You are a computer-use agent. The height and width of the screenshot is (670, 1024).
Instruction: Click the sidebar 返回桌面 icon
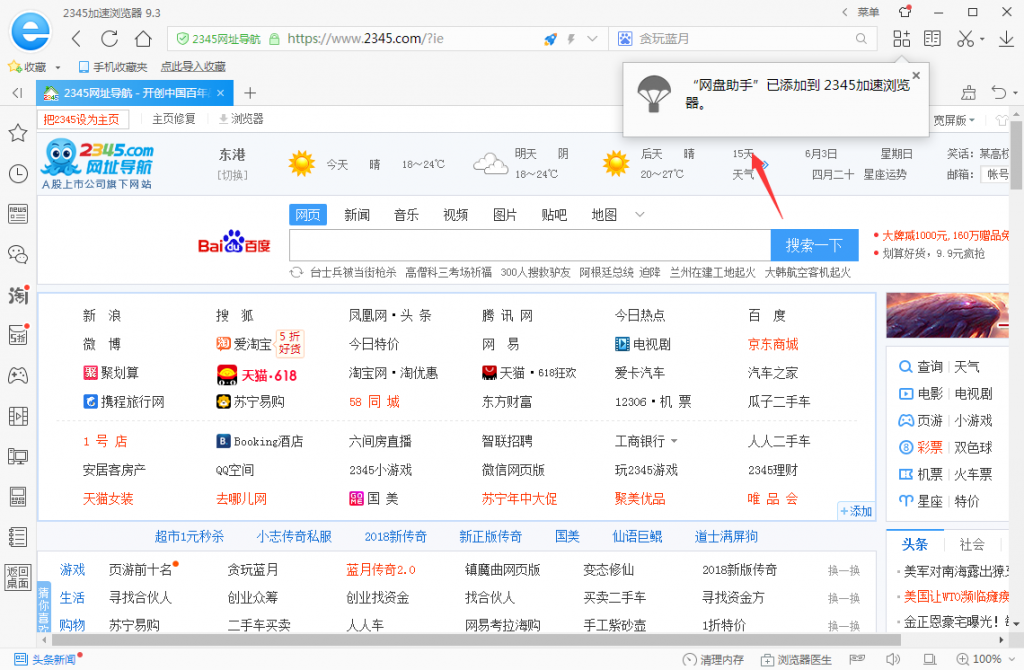(18, 578)
